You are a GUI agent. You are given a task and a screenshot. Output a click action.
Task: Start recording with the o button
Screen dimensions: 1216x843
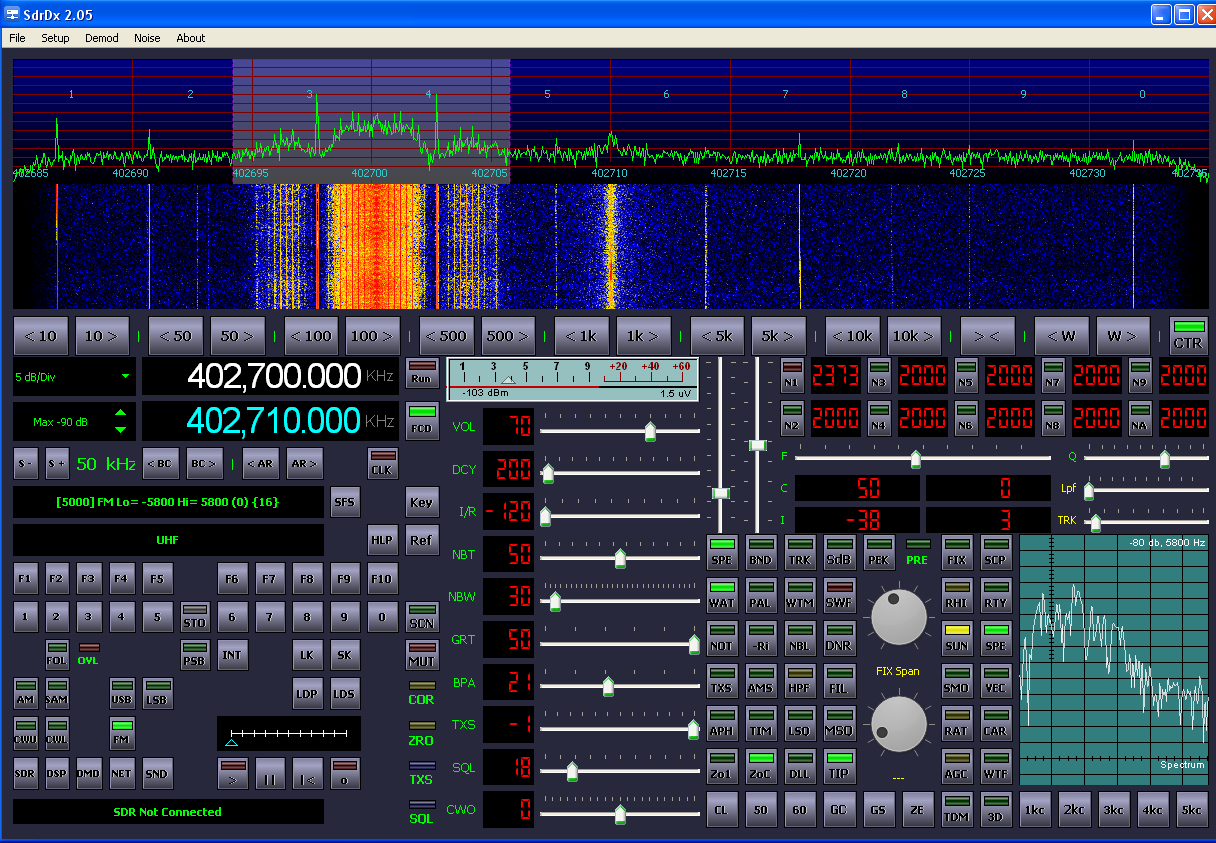pyautogui.click(x=345, y=773)
